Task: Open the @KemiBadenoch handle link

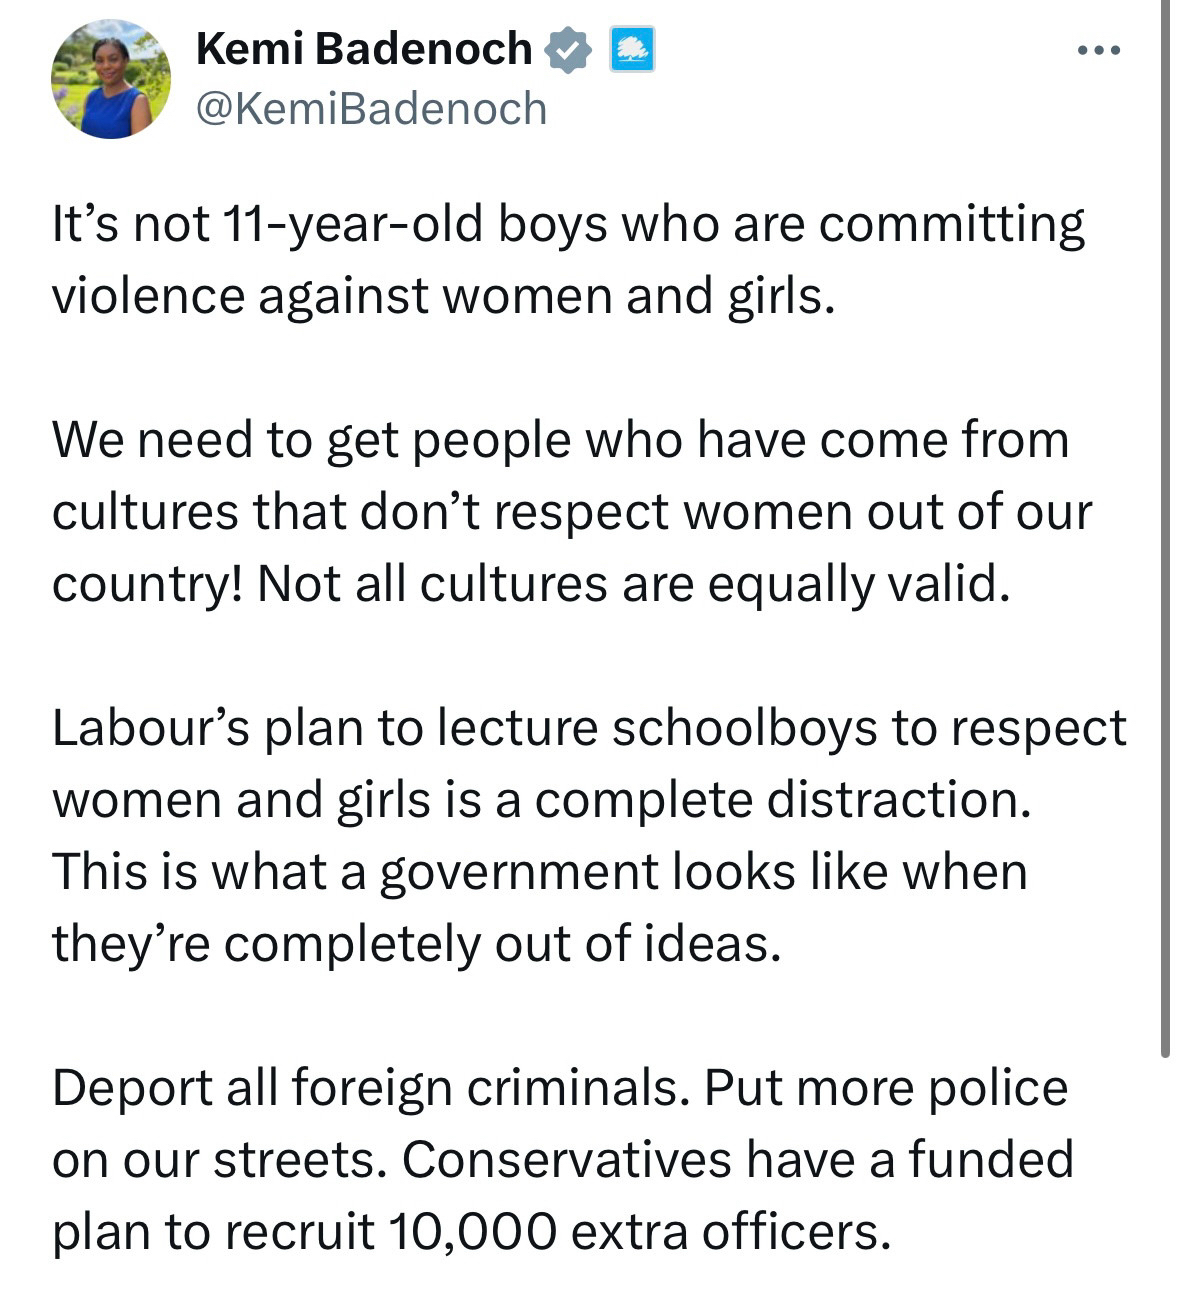Action: click(x=372, y=109)
